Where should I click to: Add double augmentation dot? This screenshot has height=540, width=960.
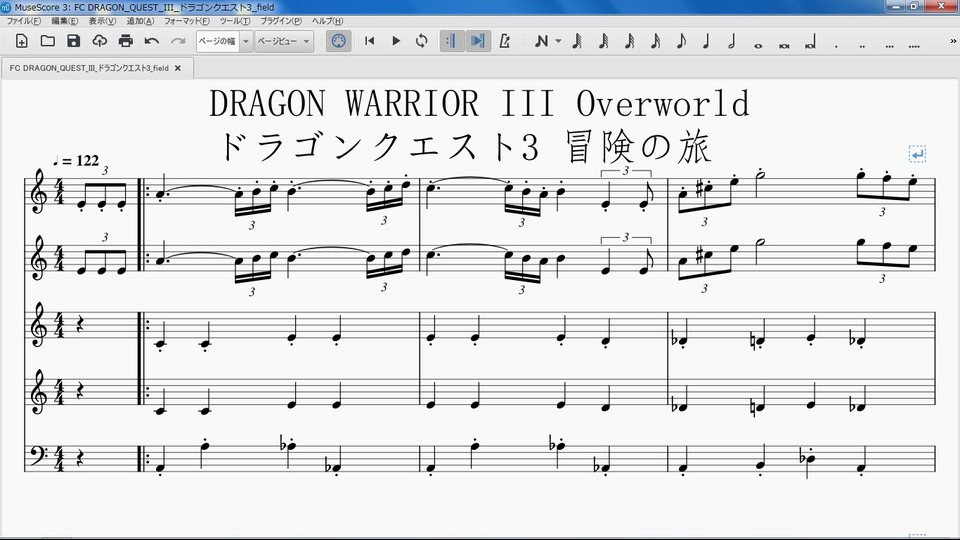[862, 45]
